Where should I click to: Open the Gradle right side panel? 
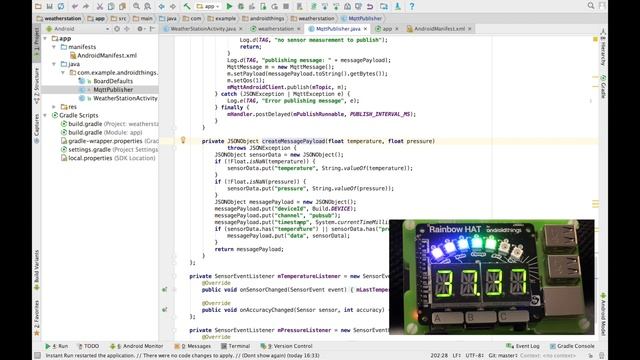[603, 87]
